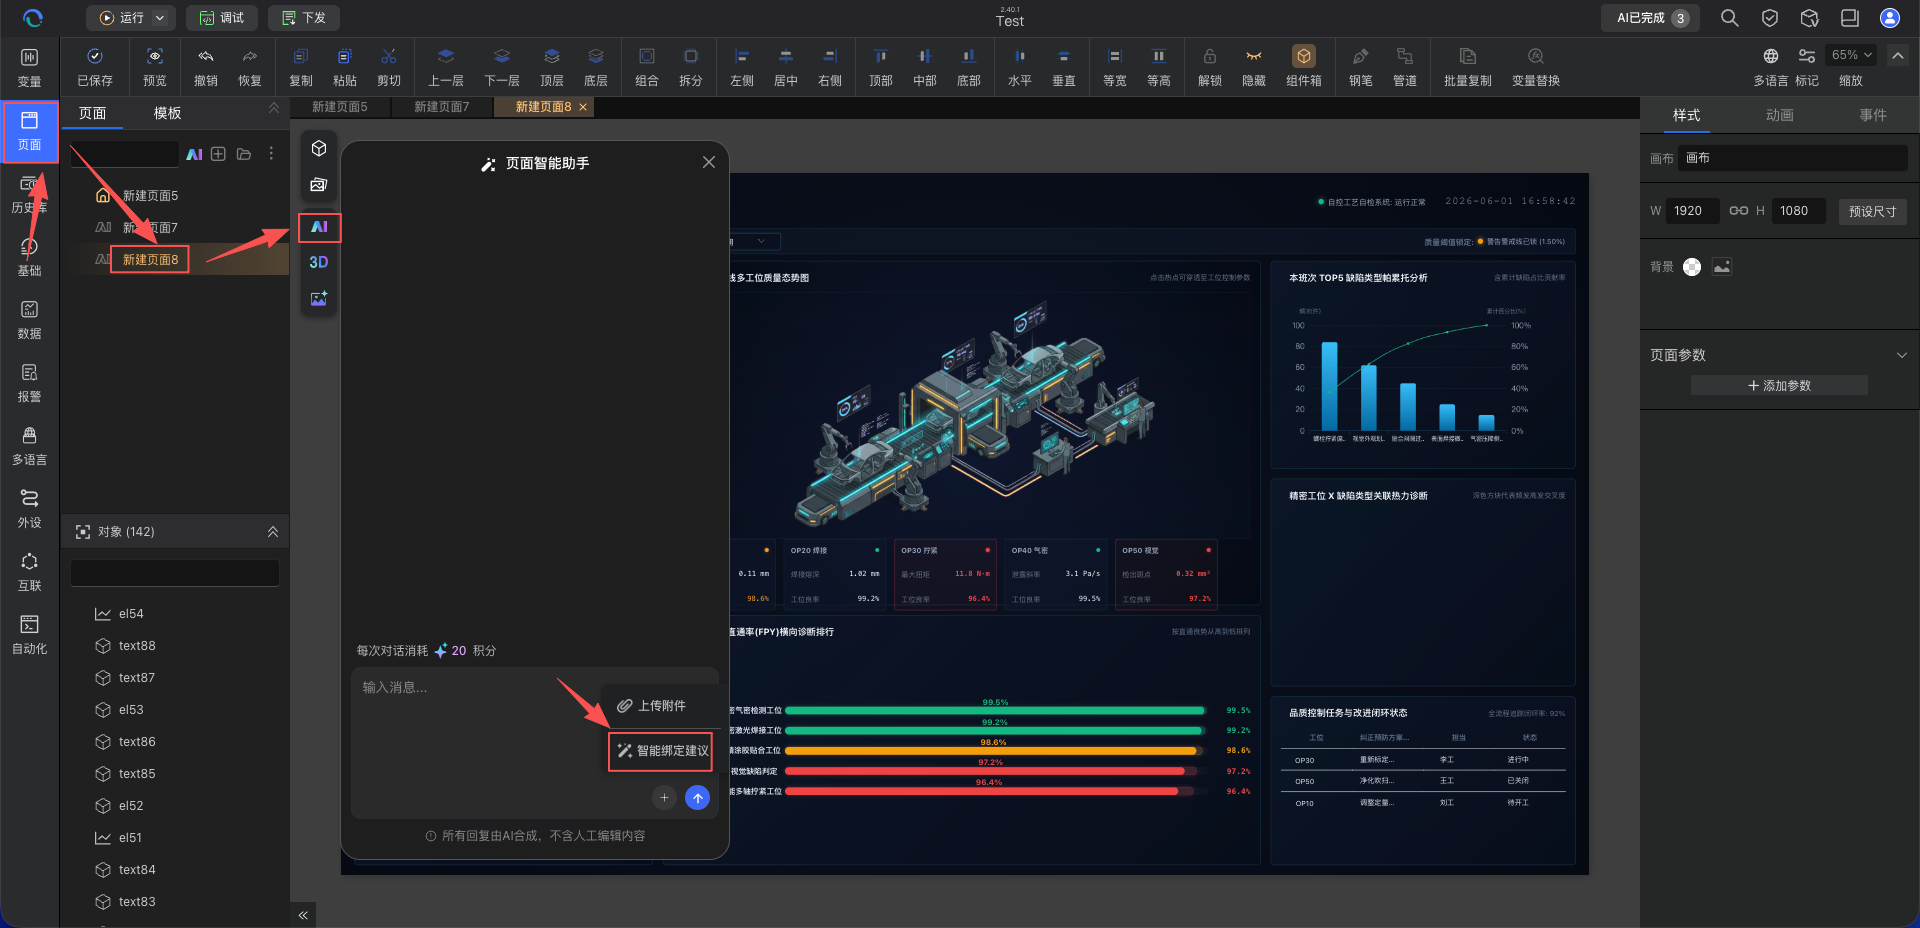Collapse the top toolbar with chevron
The image size is (1920, 928).
1898,55
